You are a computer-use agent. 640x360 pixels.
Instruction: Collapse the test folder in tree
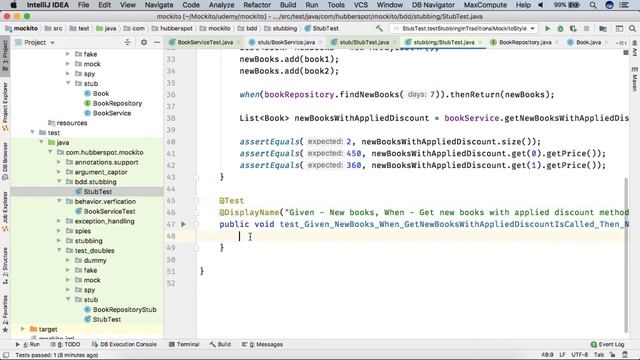(32, 132)
